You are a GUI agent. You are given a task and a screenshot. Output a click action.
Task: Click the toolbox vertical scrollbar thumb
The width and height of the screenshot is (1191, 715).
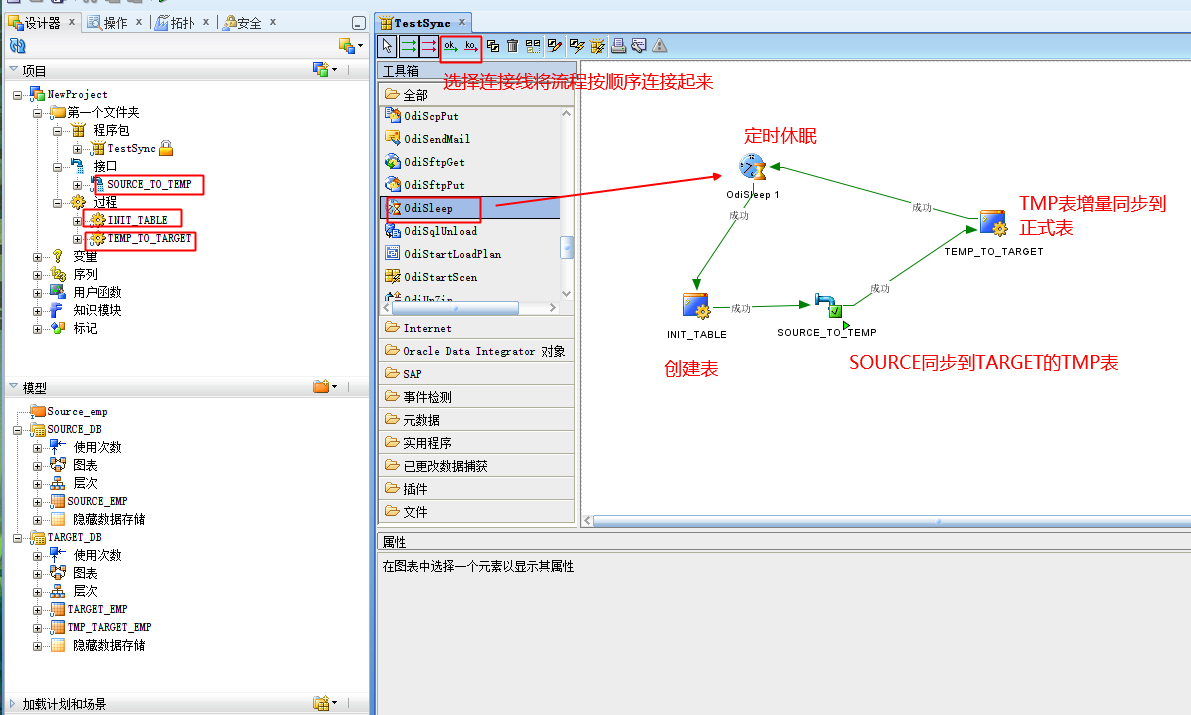[x=567, y=248]
